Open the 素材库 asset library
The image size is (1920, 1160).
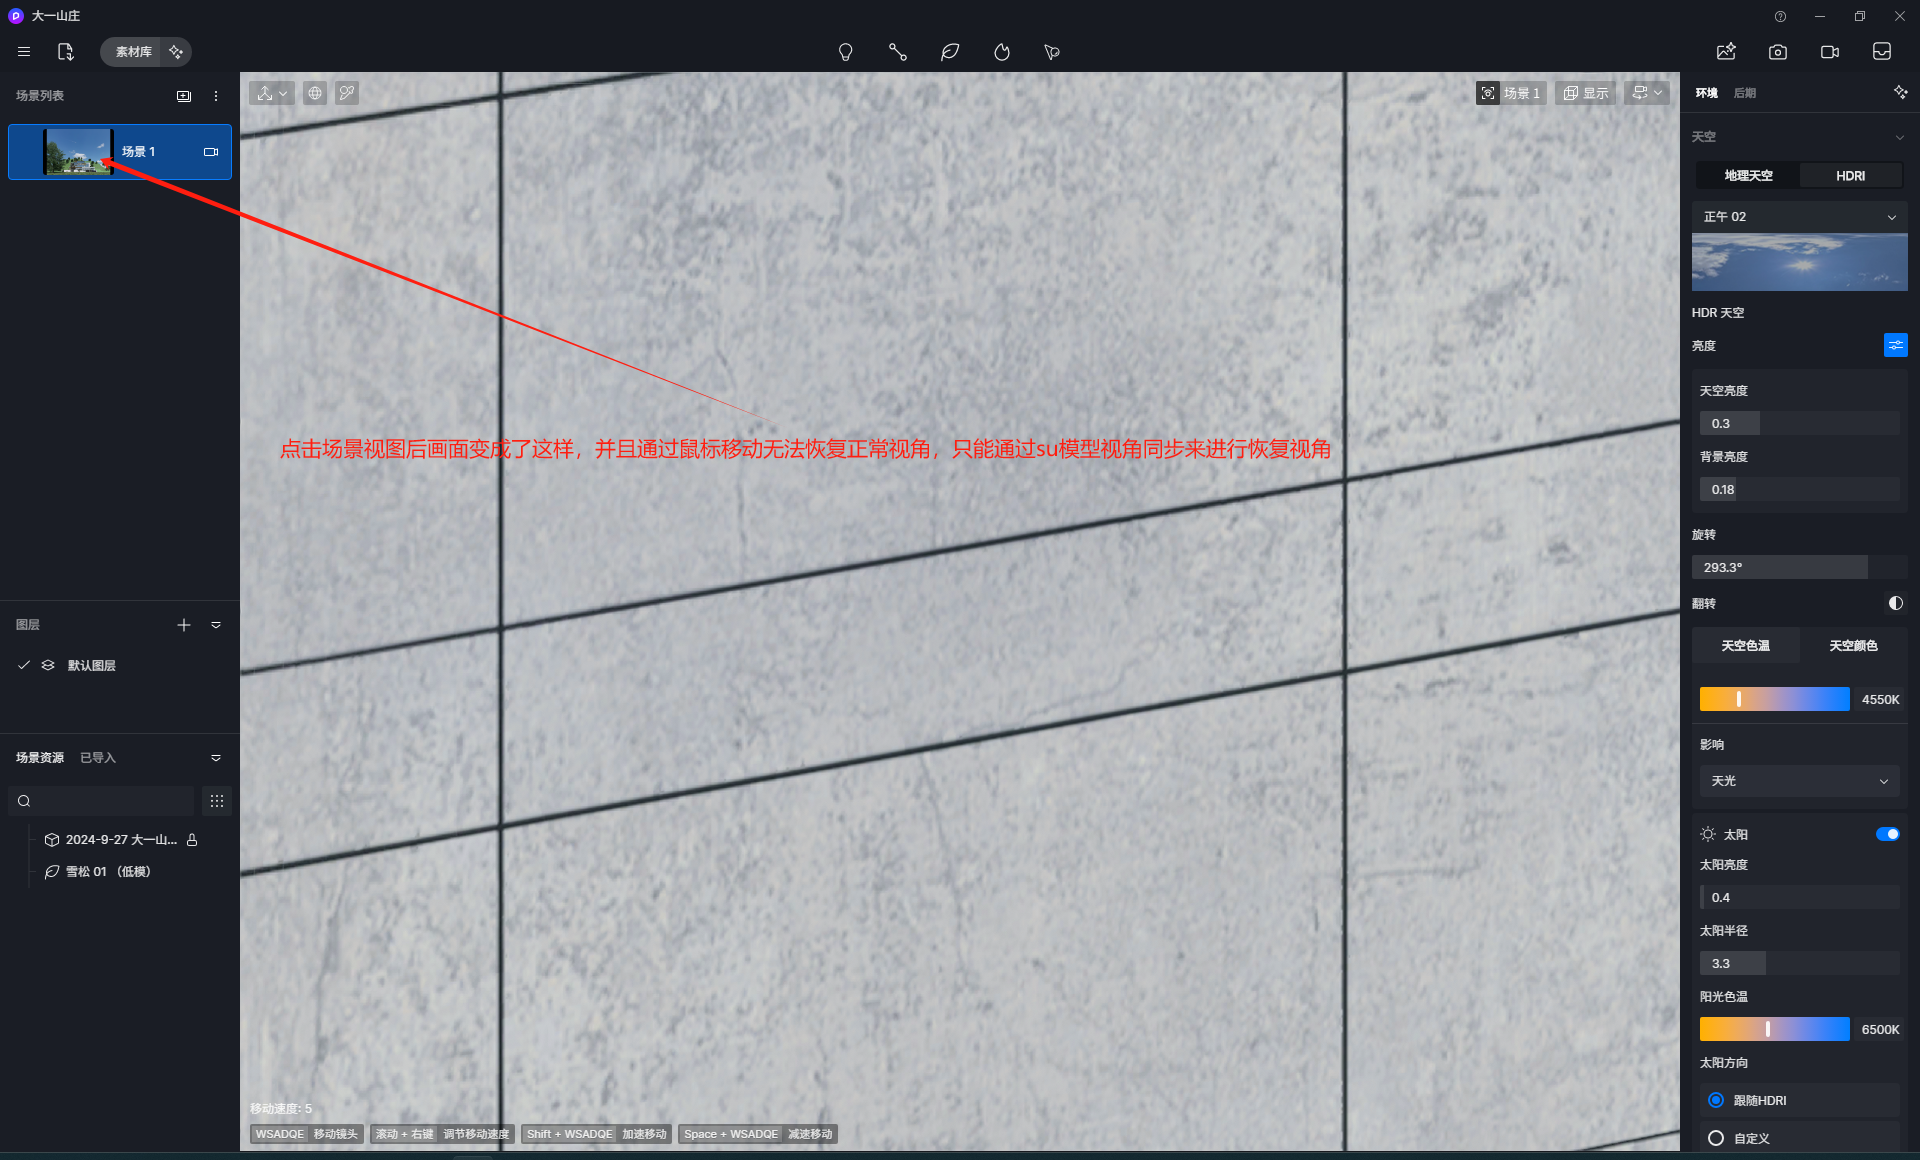tap(134, 52)
